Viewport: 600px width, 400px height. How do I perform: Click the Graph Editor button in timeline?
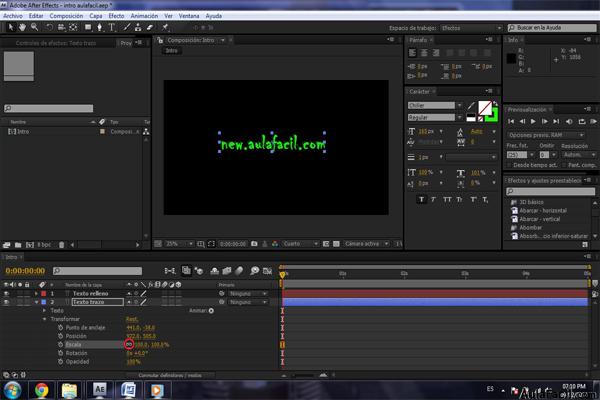tap(267, 271)
